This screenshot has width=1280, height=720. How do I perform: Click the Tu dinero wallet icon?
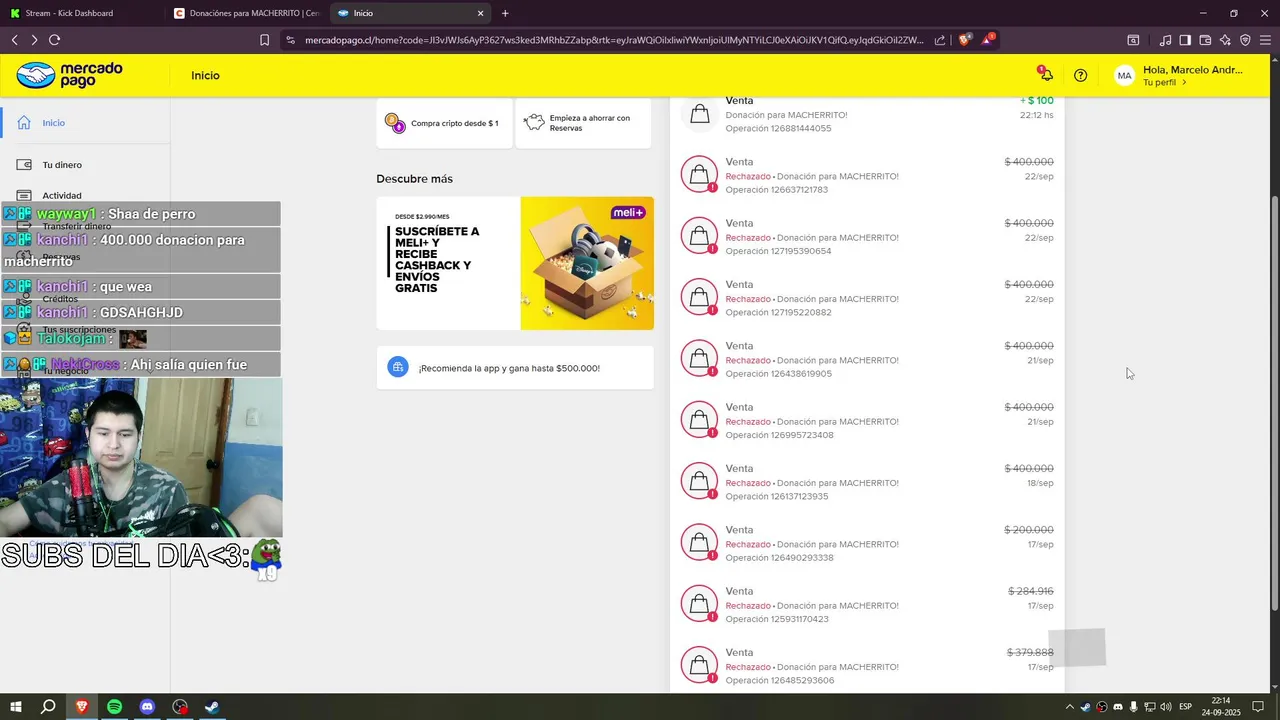(24, 165)
